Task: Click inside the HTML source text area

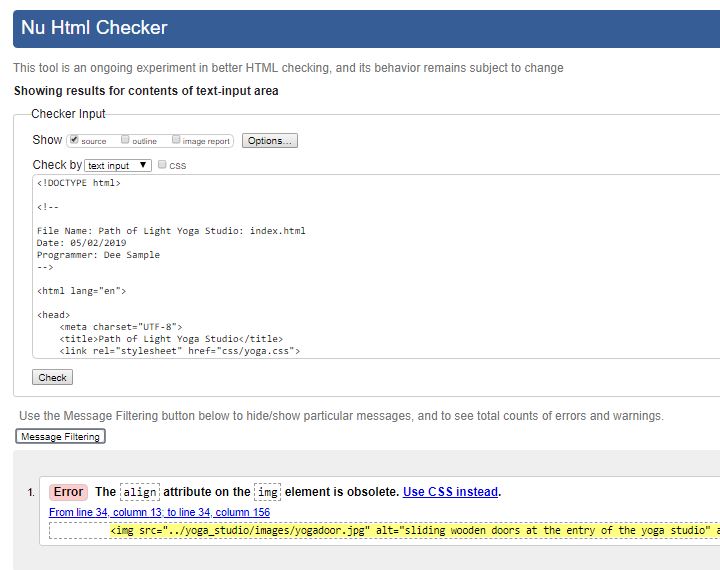Action: pyautogui.click(x=377, y=266)
